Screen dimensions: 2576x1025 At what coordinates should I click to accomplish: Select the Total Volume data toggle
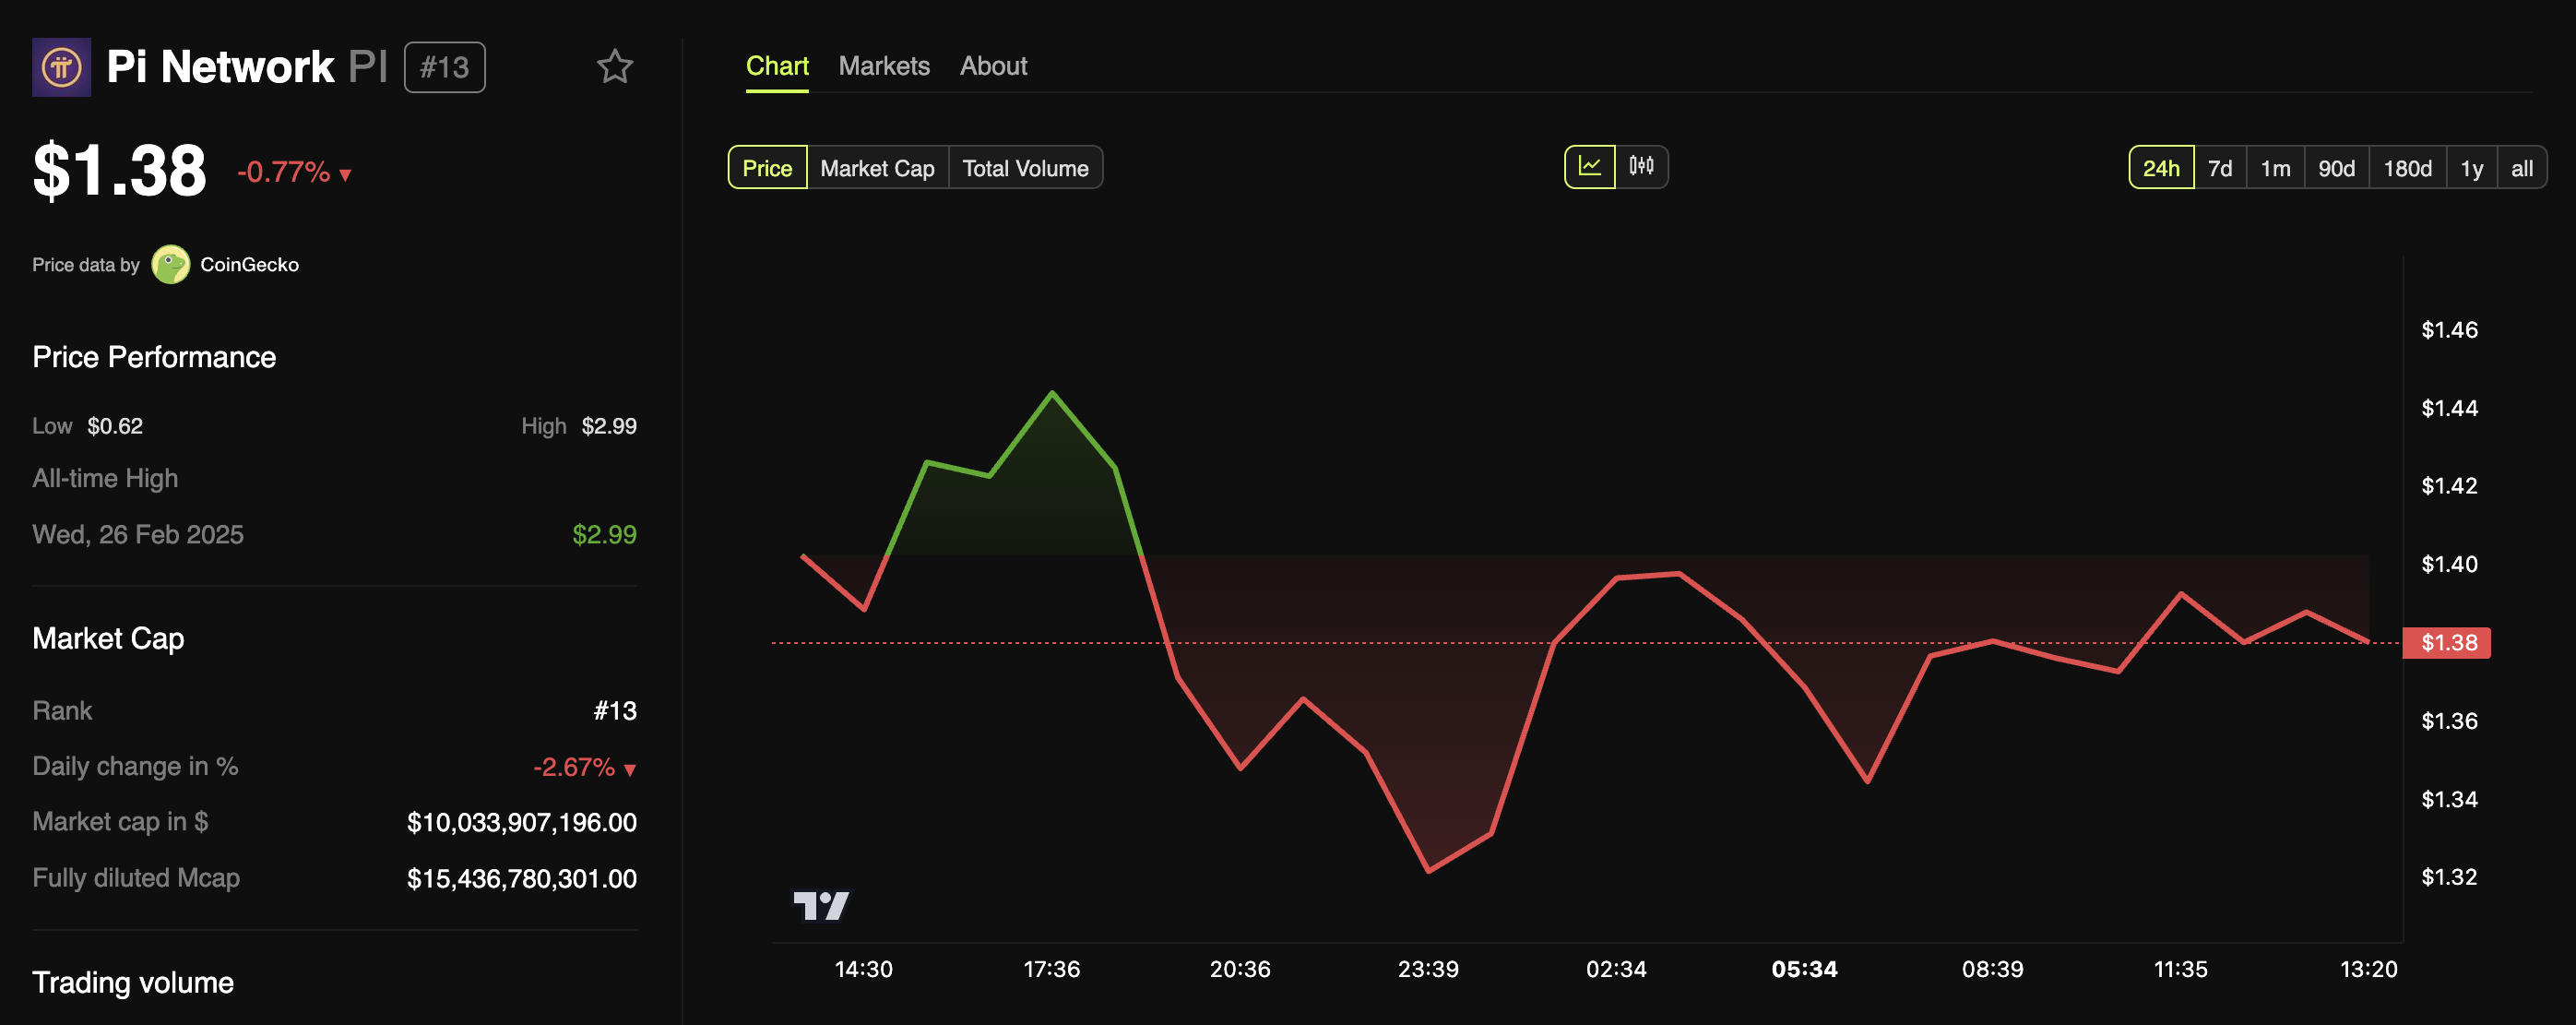click(1025, 168)
